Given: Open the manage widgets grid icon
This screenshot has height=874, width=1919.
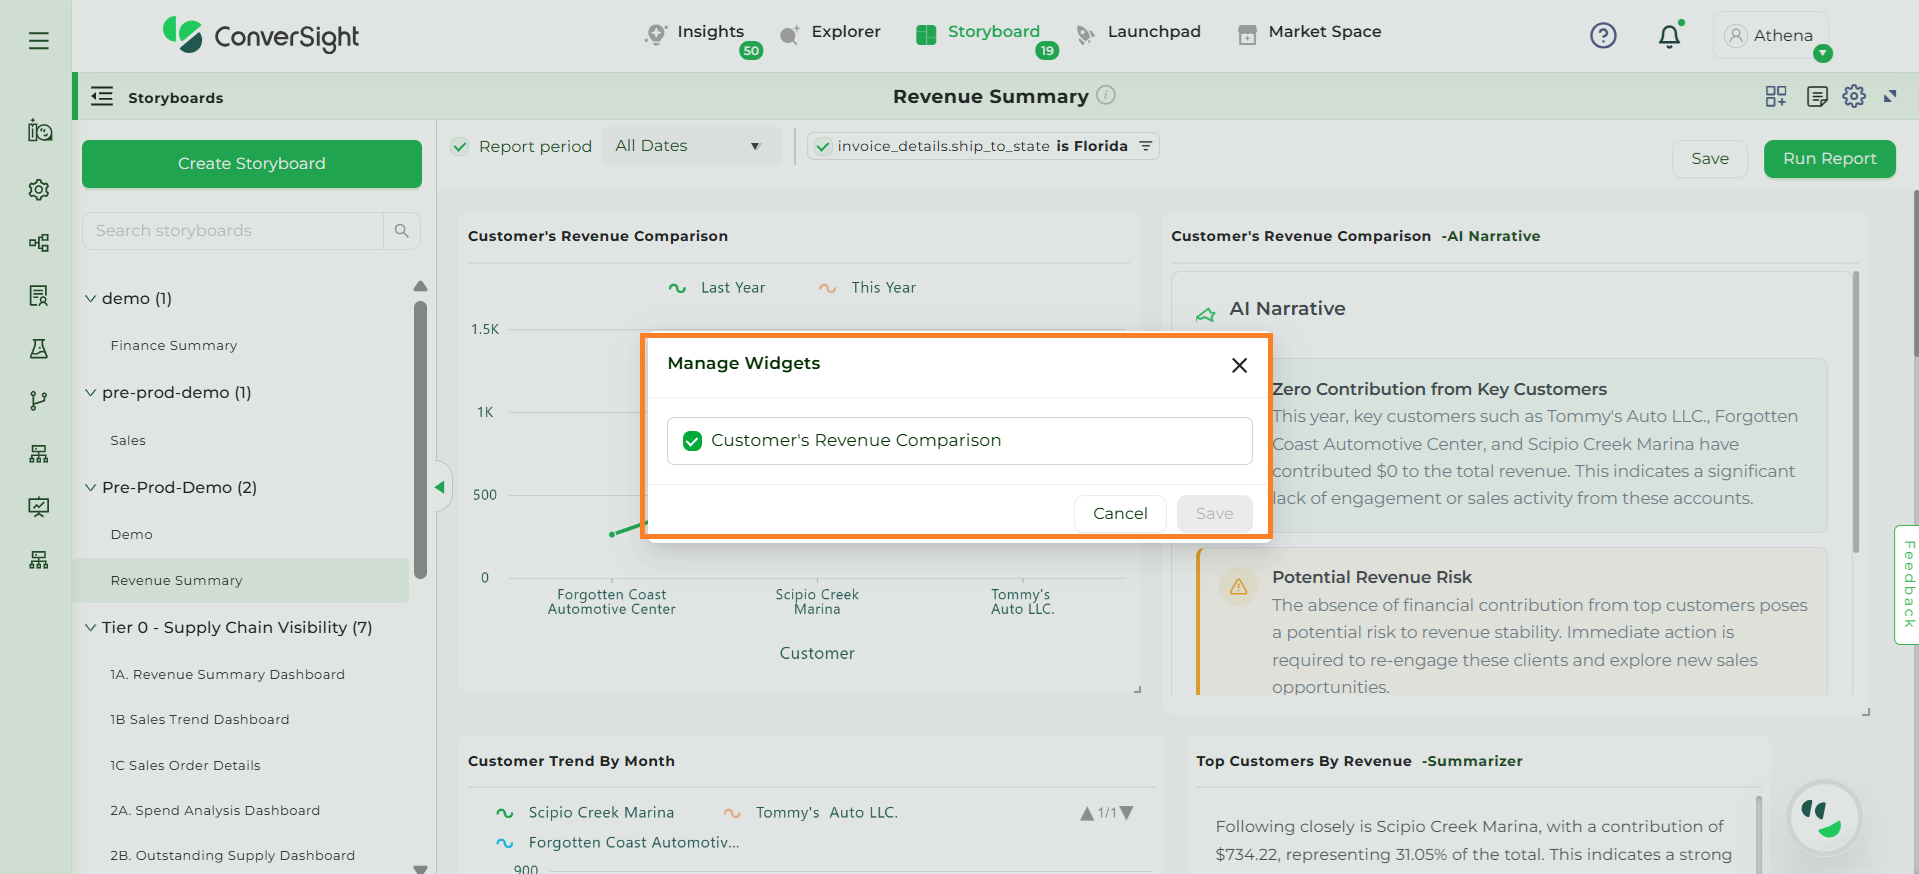Looking at the screenshot, I should pos(1776,96).
